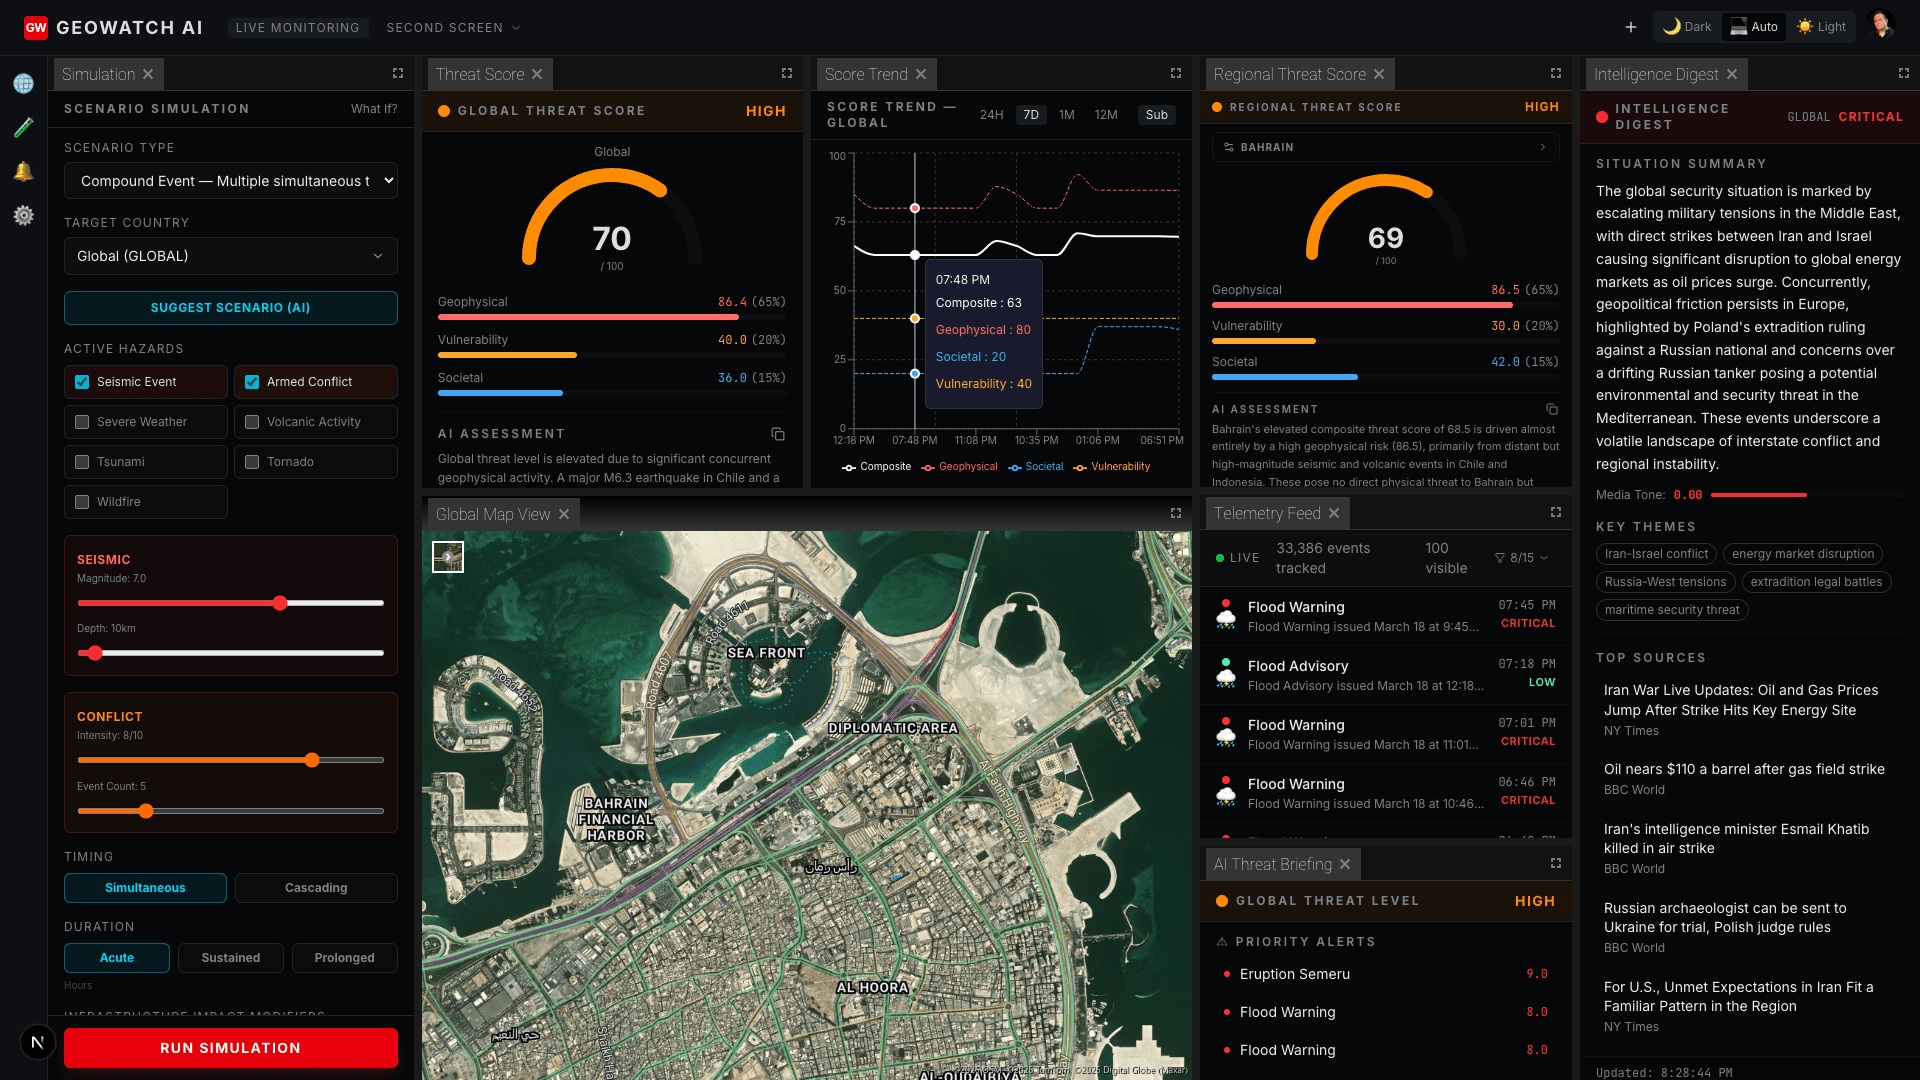Select the 24H trend range
Viewport: 1920px width, 1080px height.
tap(991, 115)
